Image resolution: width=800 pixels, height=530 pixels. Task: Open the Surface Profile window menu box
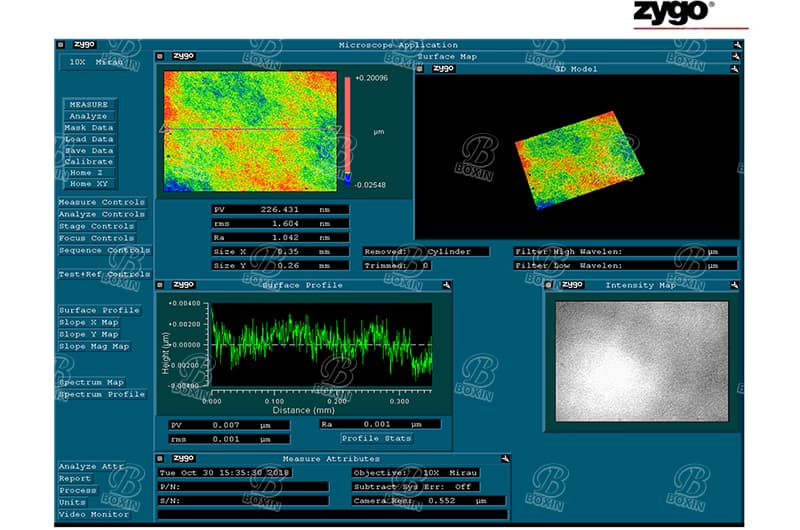pyautogui.click(x=161, y=285)
